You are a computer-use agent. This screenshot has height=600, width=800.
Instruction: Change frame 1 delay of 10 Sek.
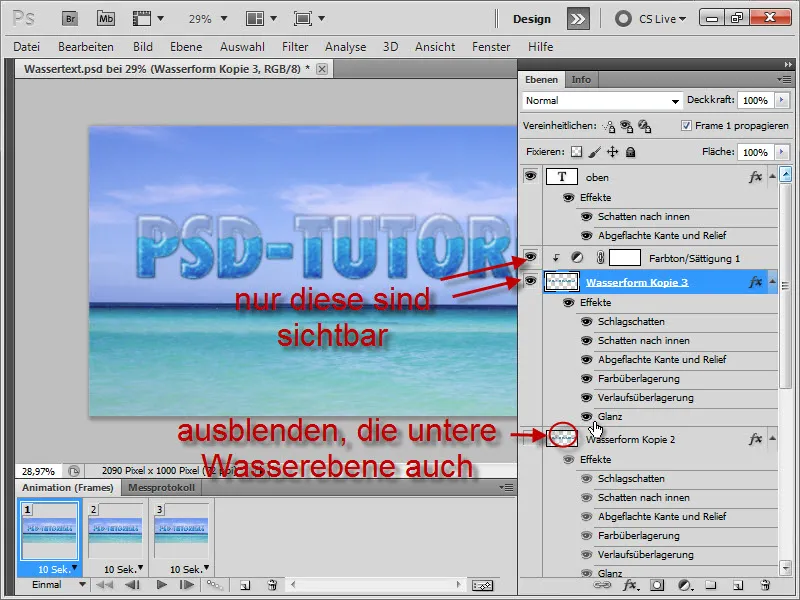click(57, 569)
